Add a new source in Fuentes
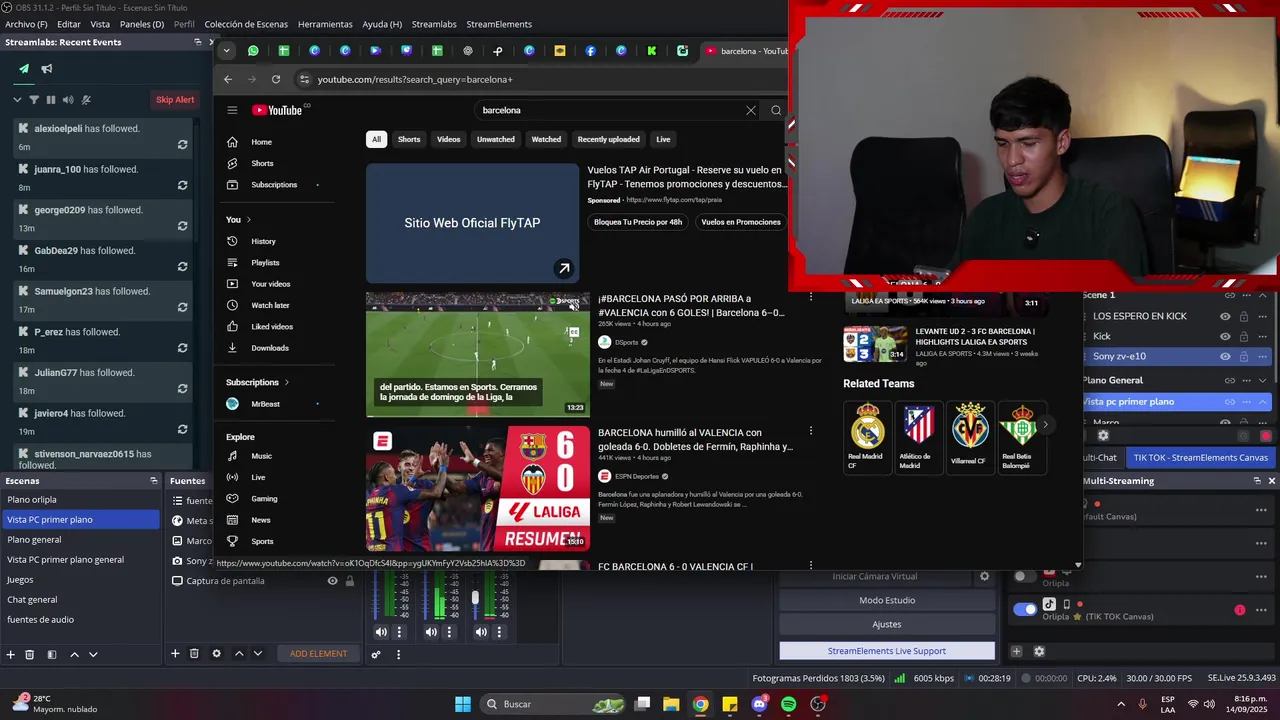 point(175,653)
